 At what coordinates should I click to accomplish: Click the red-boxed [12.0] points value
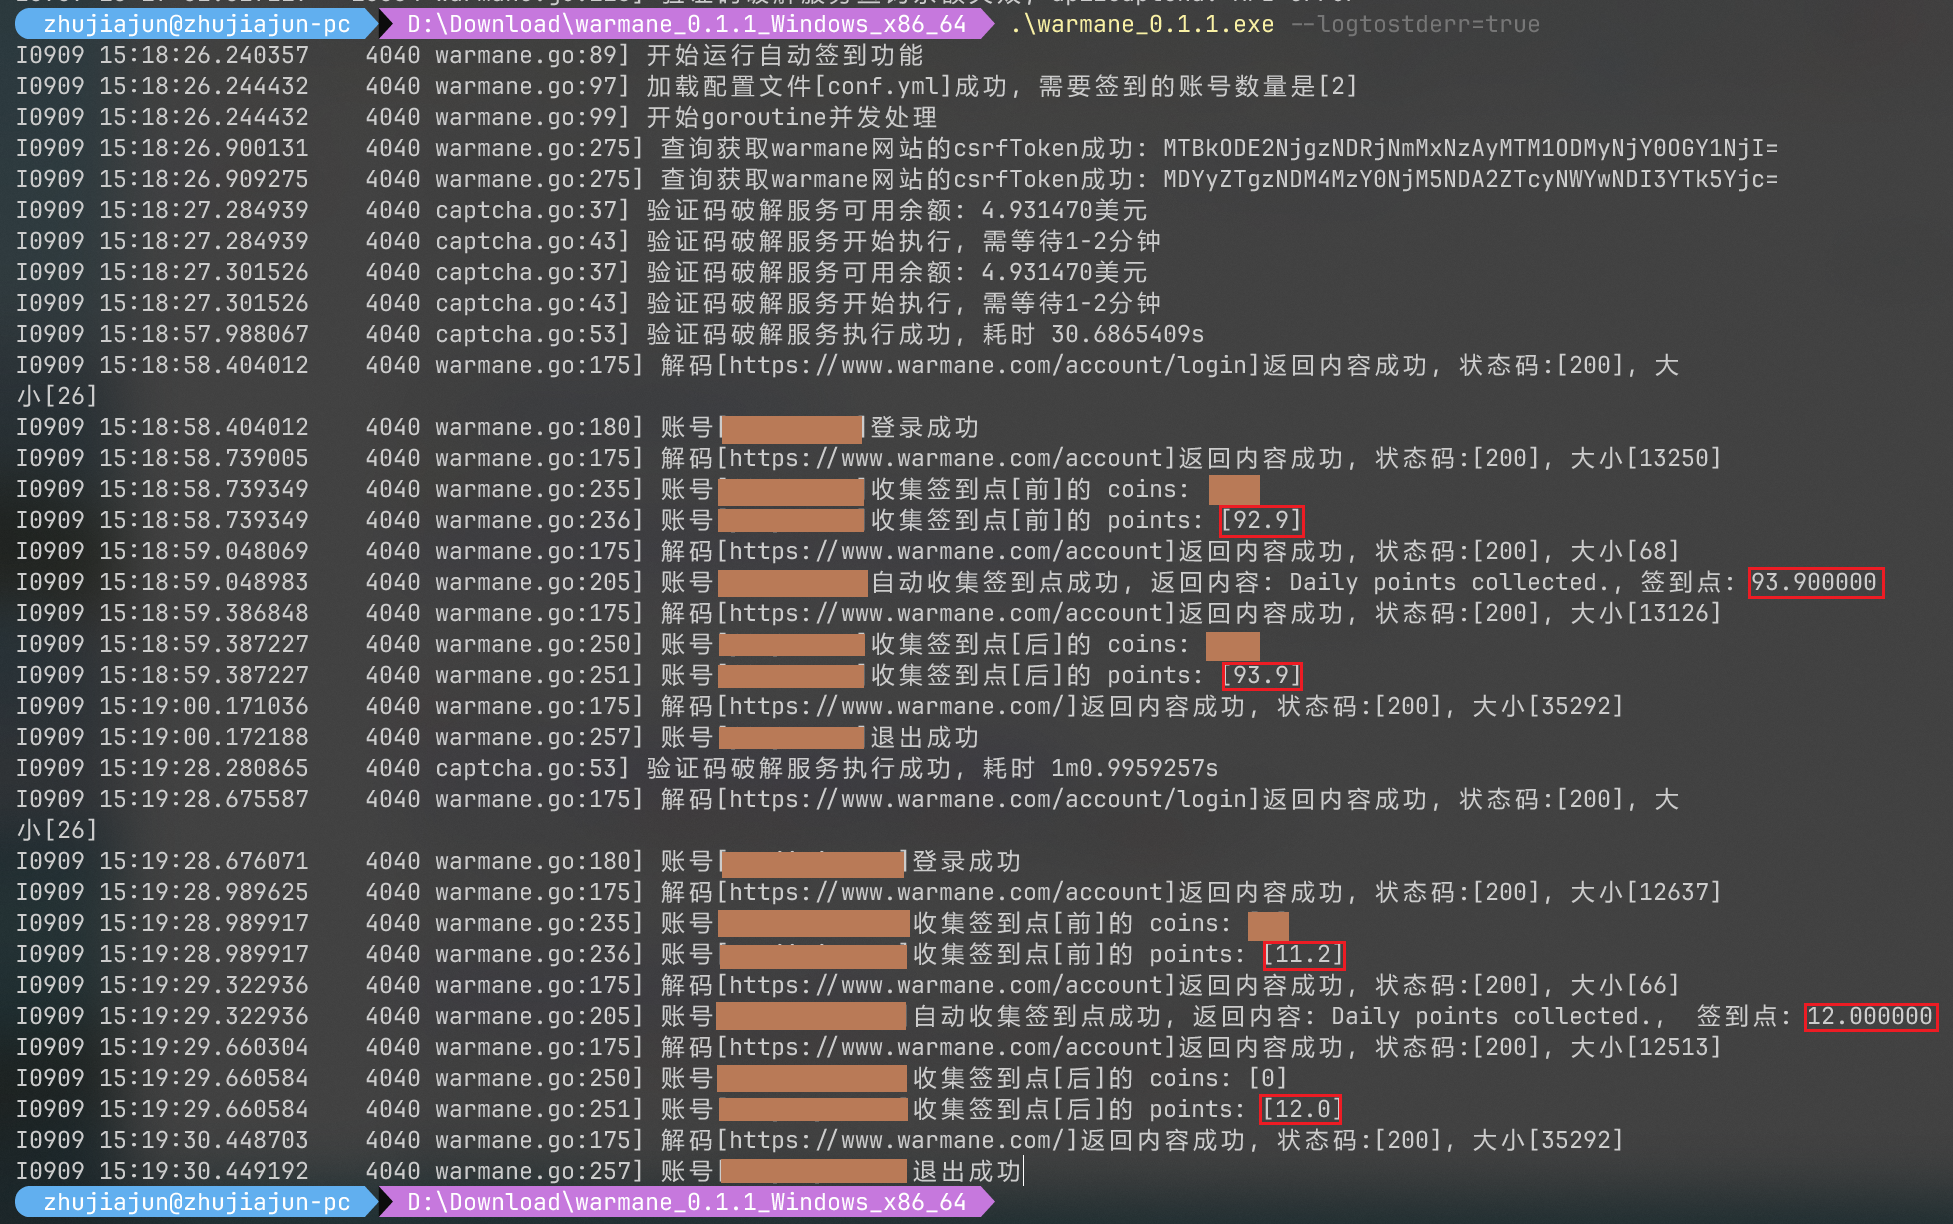[x=1300, y=1109]
